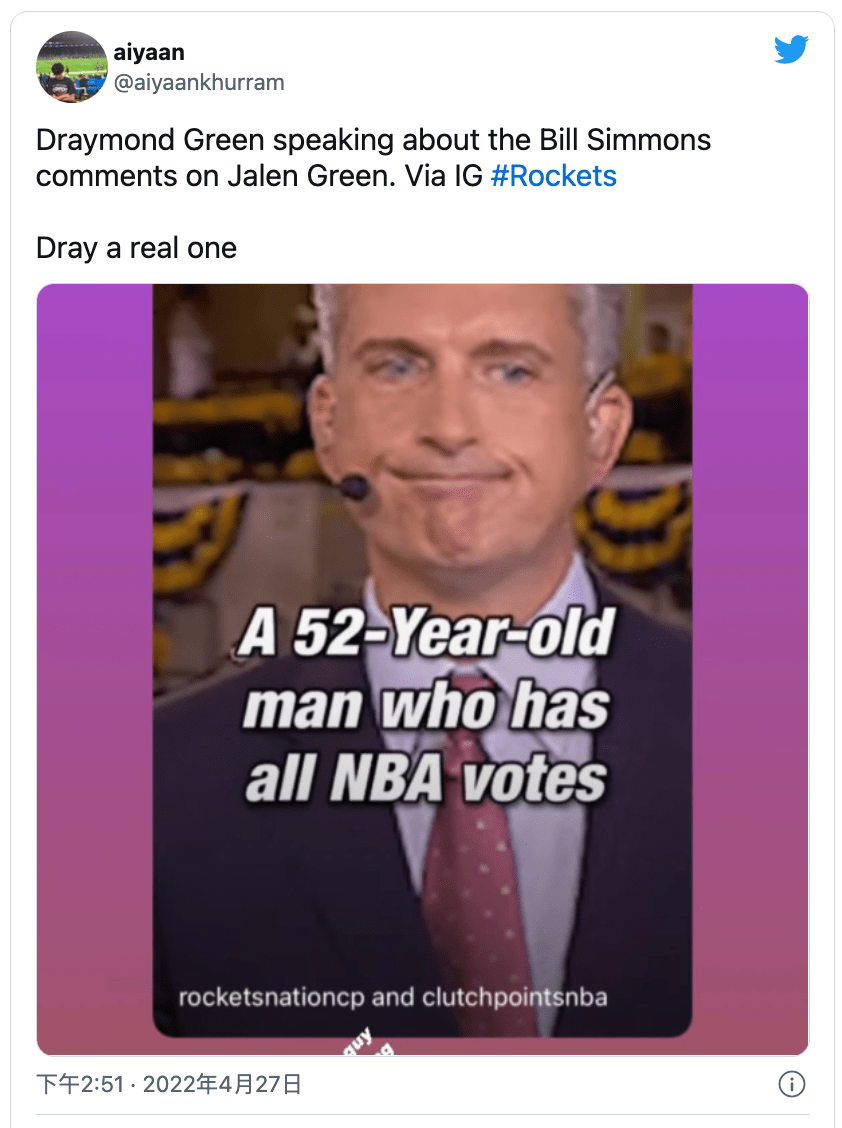Click the "A 52-Year-old" video caption line

(x=423, y=636)
